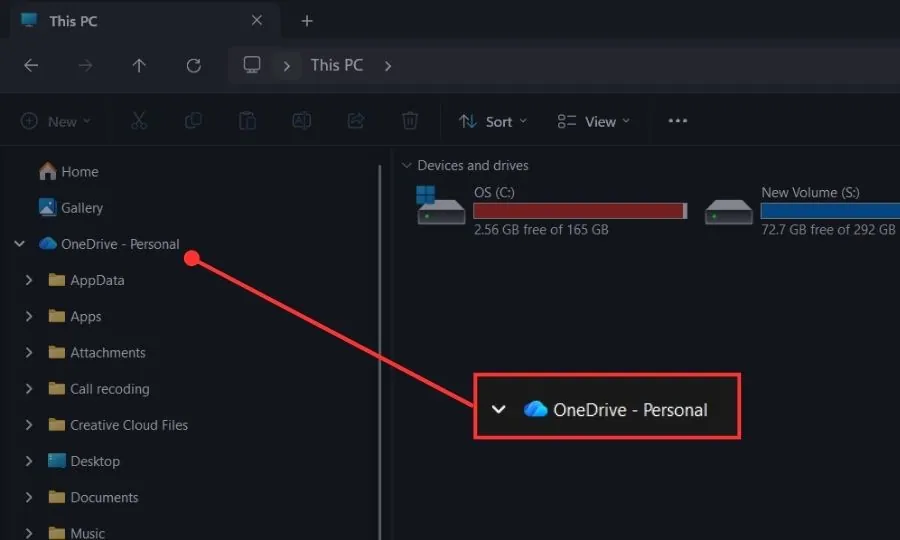Click the New Volume (S:) blue storage bar
This screenshot has height=540, width=900.
click(830, 211)
